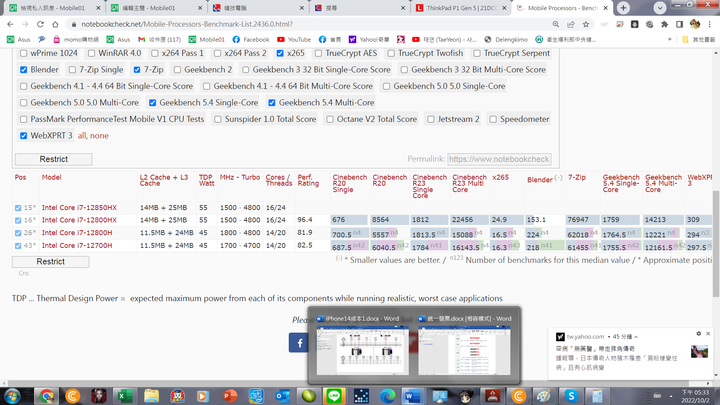Image resolution: width=720 pixels, height=405 pixels.
Task: Click the upper Restrict button
Action: [x=53, y=159]
